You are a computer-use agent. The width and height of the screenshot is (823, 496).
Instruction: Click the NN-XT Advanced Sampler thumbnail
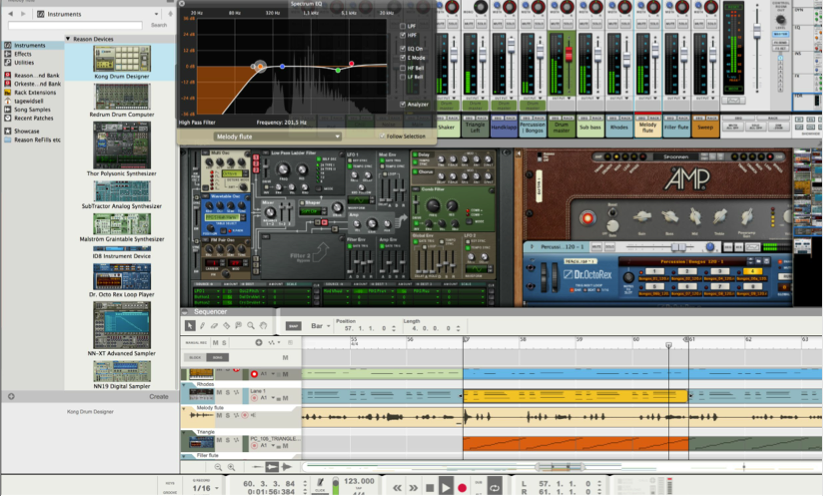pyautogui.click(x=122, y=325)
